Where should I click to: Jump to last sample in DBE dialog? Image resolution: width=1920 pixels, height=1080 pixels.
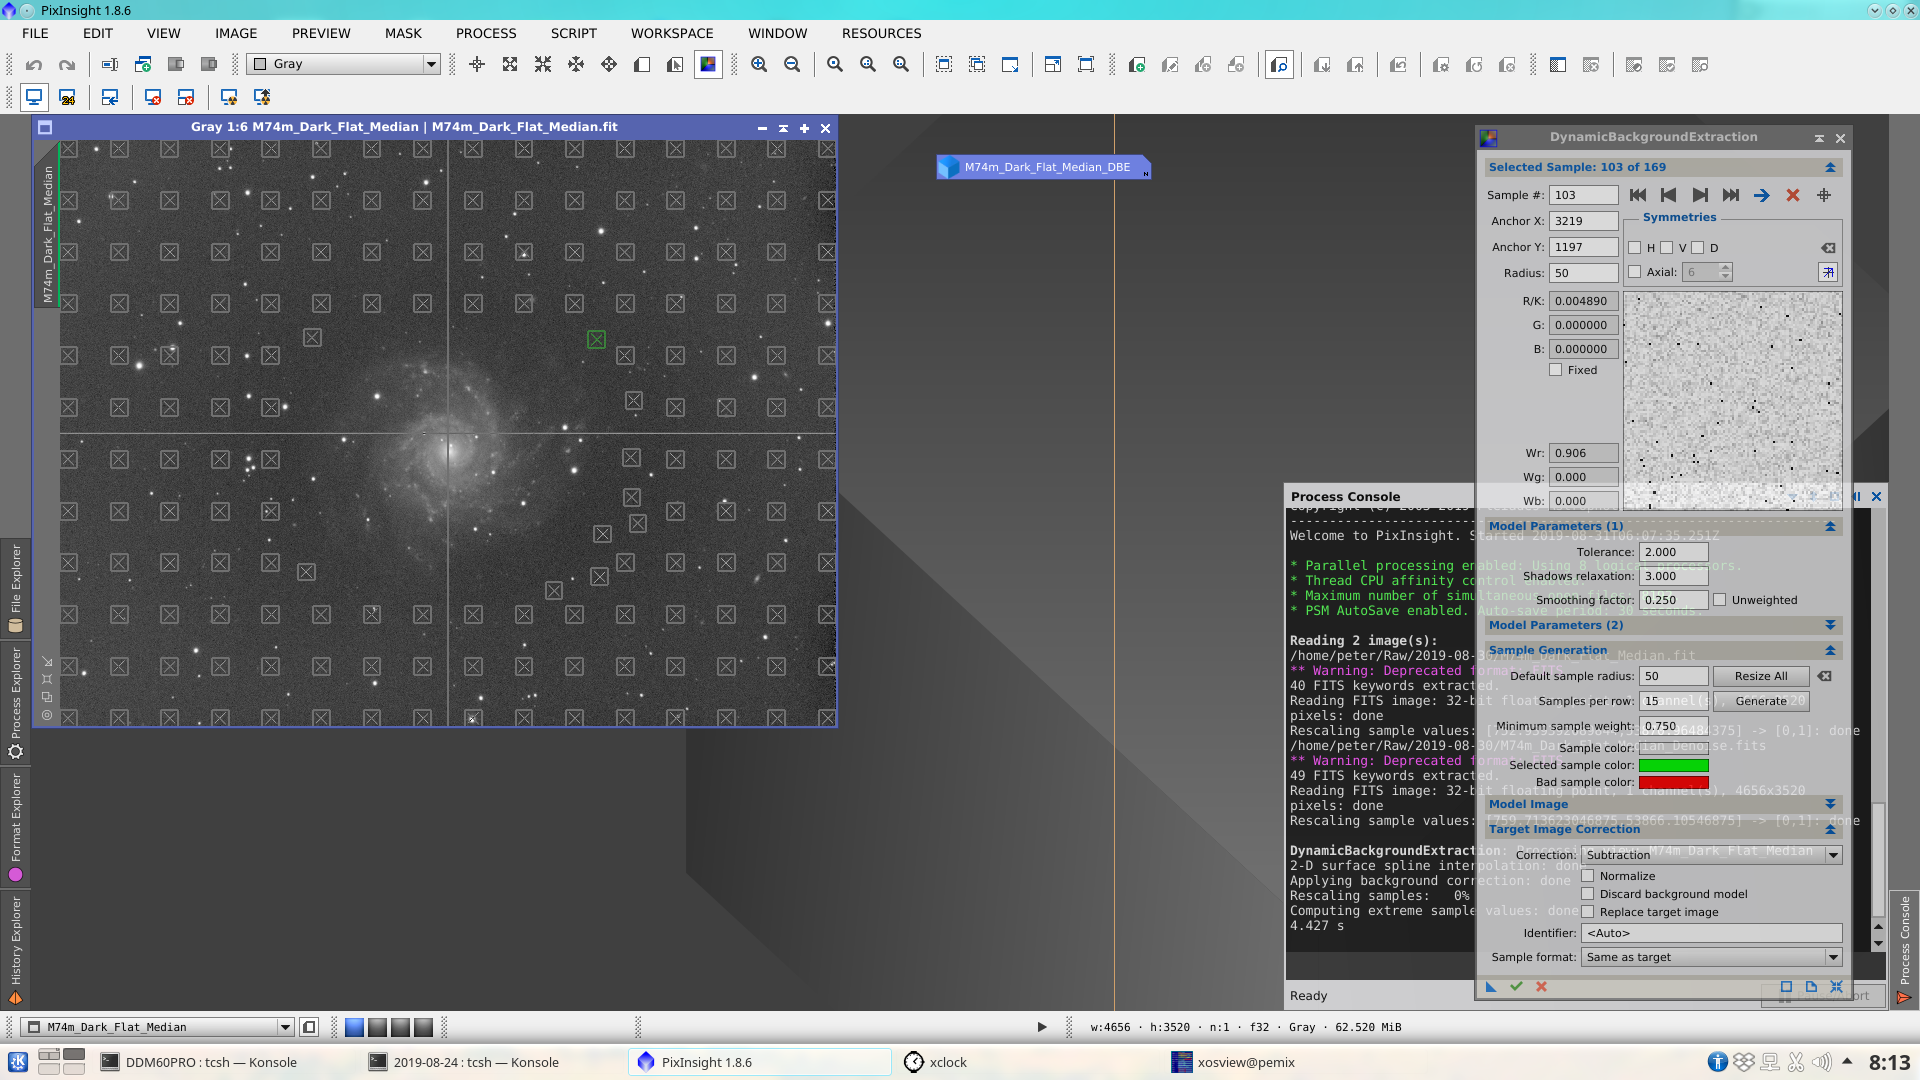click(x=1731, y=195)
